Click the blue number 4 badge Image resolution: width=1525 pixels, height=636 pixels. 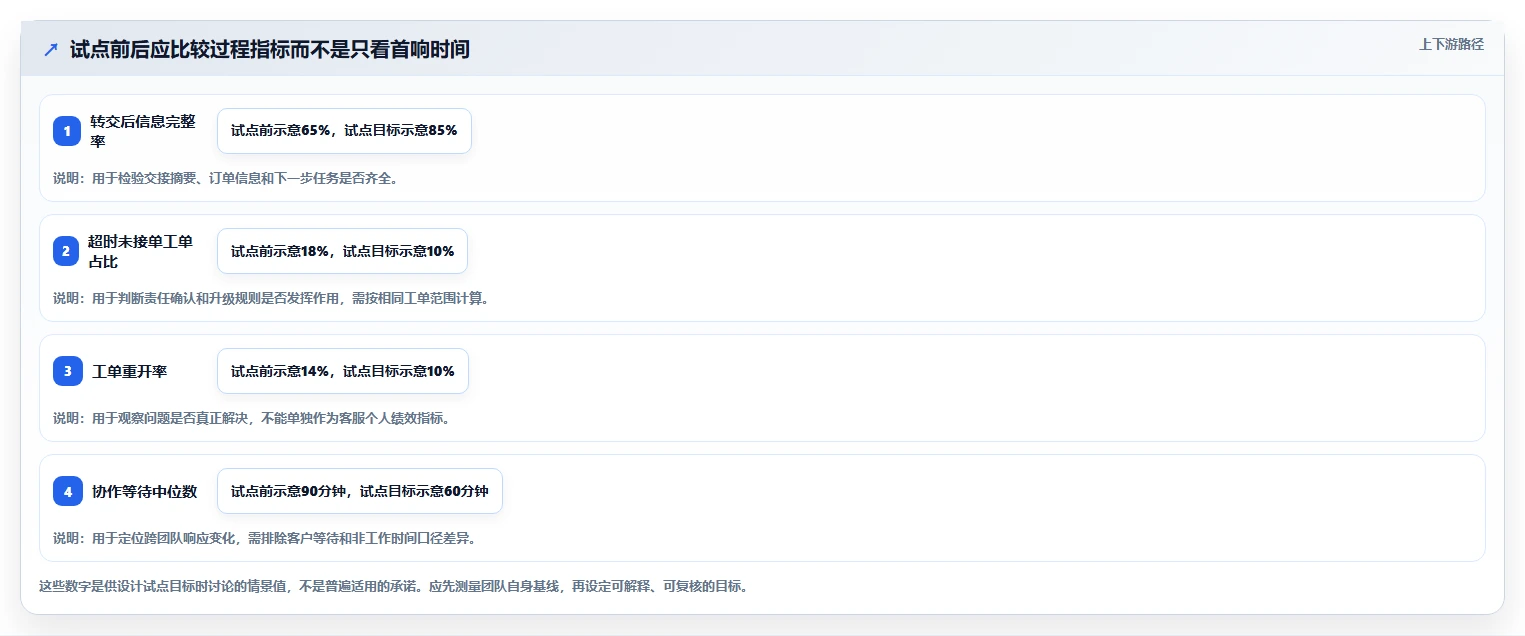[67, 491]
